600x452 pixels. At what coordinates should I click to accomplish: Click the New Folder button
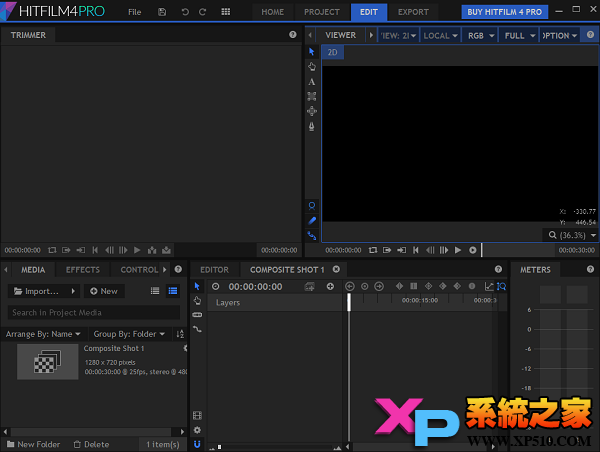click(34, 444)
